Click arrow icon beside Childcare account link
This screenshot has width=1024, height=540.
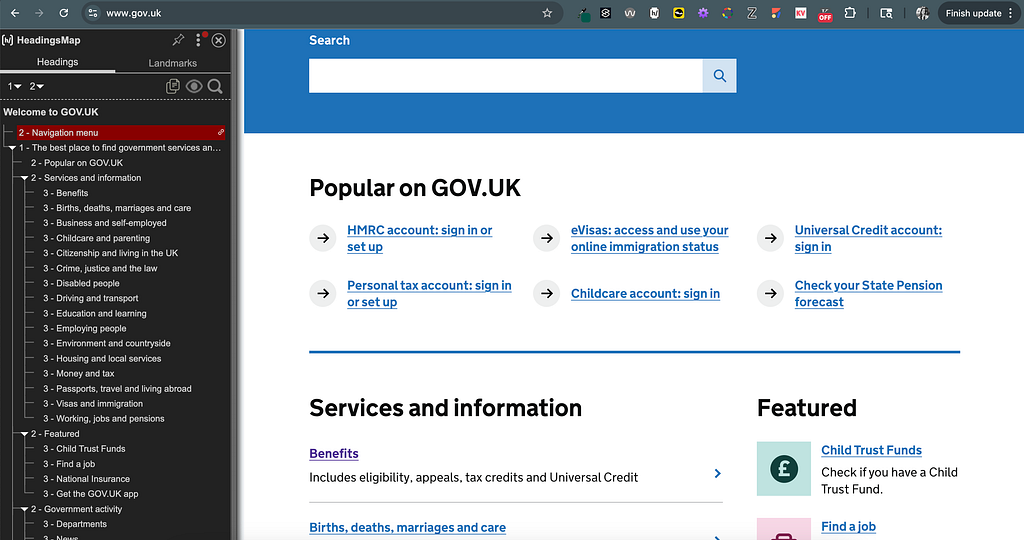coord(547,294)
